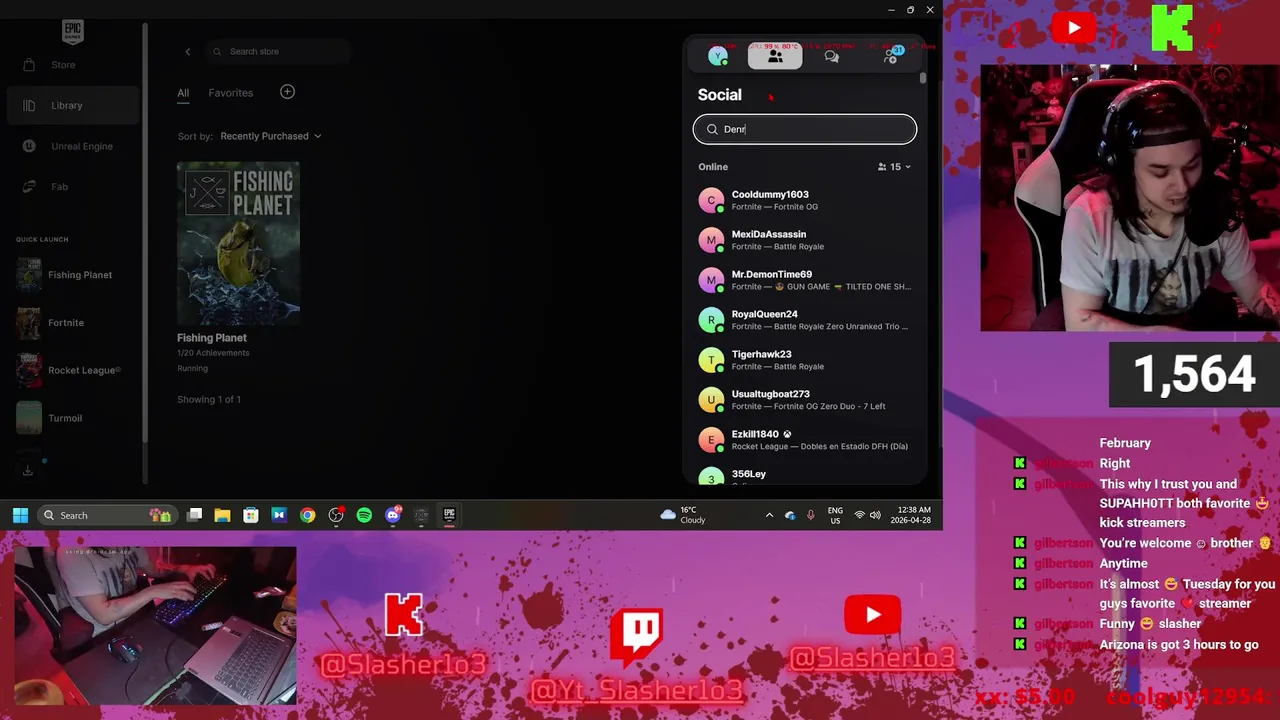Click the magnifier icon in the Social search
Viewport: 1280px width, 720px height.
point(712,129)
